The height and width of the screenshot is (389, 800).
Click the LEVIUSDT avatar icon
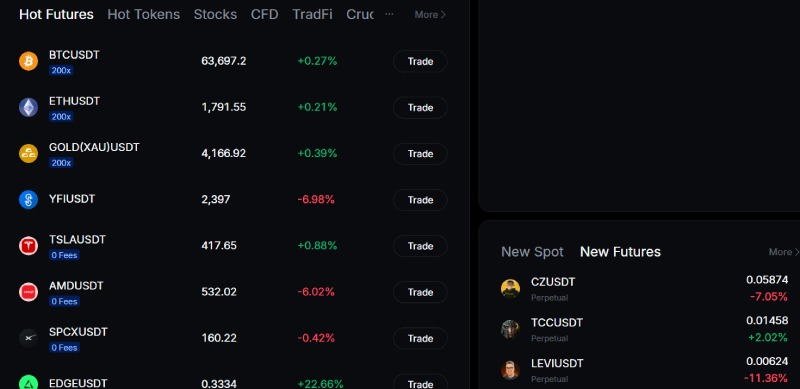point(510,370)
